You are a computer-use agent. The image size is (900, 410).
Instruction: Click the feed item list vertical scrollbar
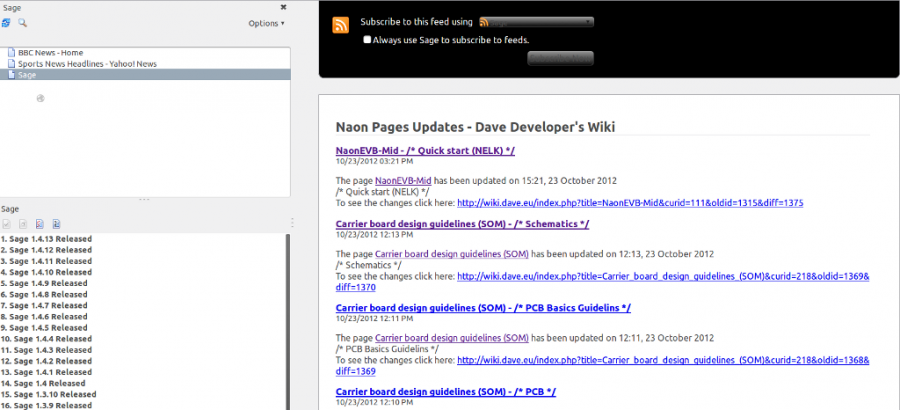click(288, 320)
